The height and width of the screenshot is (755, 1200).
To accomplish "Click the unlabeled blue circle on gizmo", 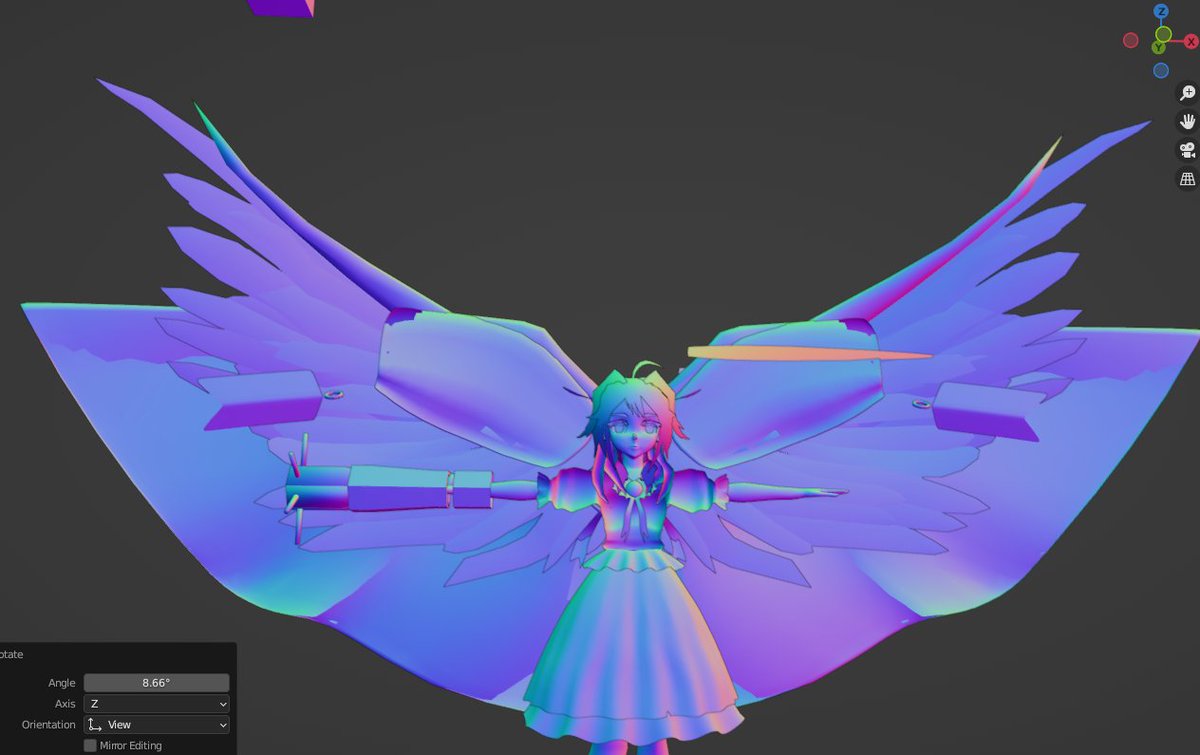I will [1161, 70].
